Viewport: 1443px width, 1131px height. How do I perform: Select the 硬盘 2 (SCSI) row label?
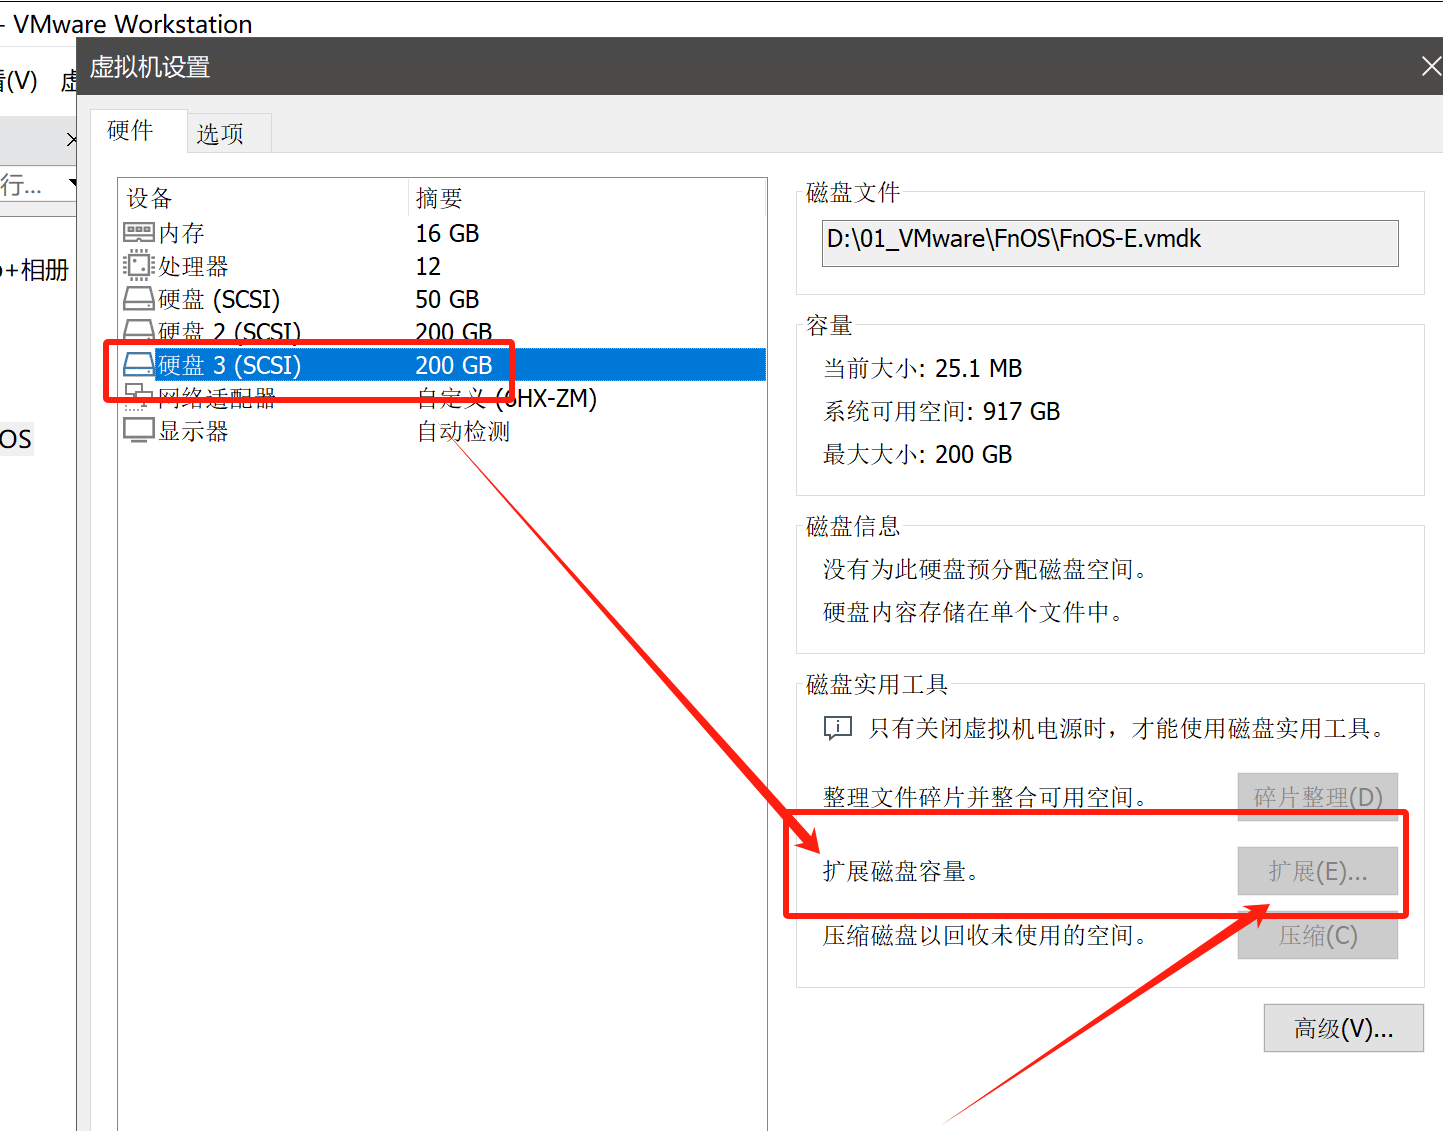229,331
